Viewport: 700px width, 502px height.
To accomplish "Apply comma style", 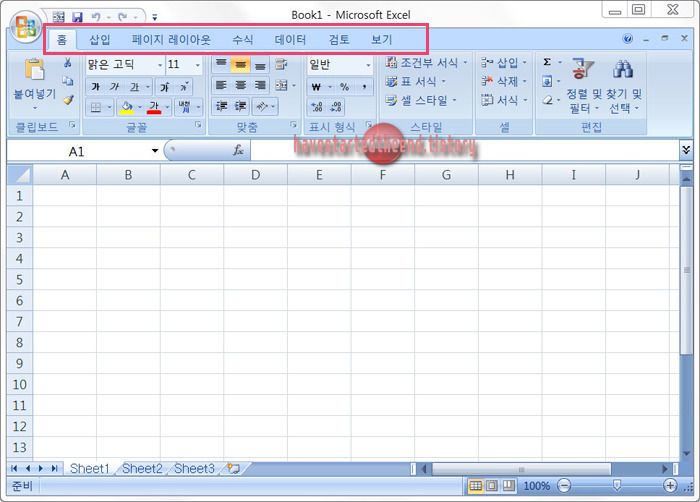I will tap(364, 87).
